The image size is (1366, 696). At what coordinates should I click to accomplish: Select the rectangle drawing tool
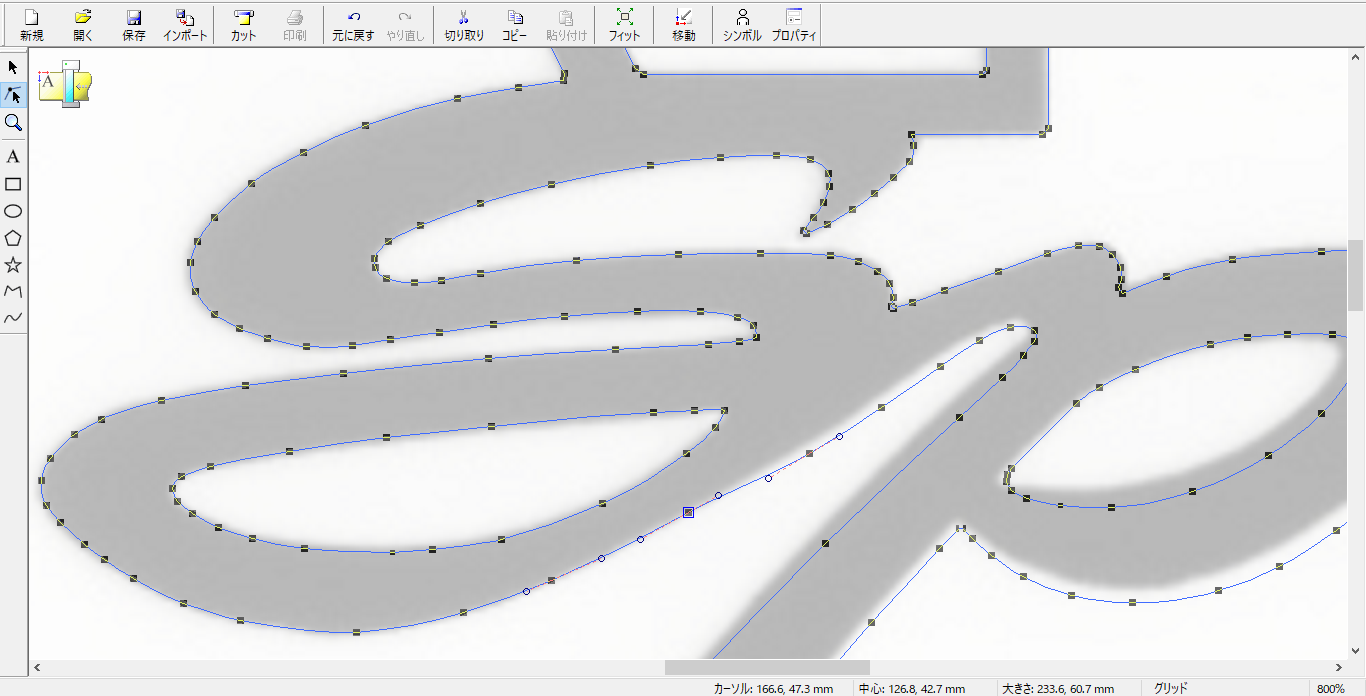13,184
